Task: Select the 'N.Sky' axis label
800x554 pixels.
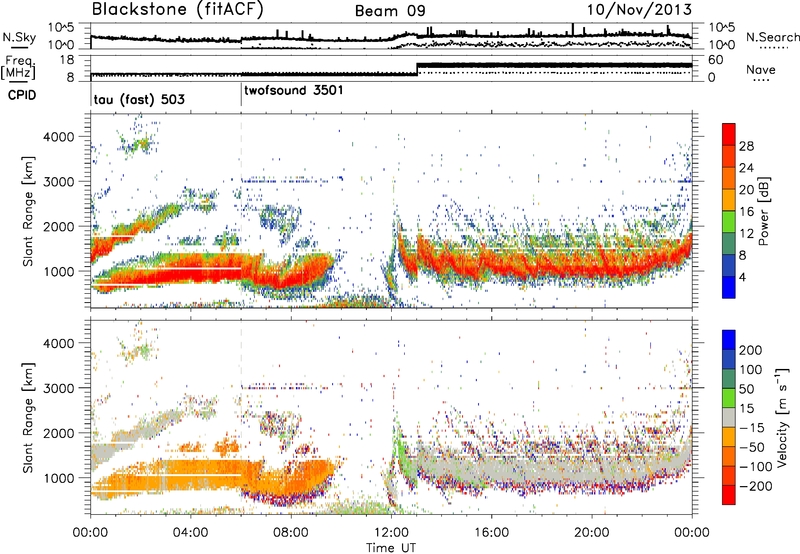Action: point(19,37)
